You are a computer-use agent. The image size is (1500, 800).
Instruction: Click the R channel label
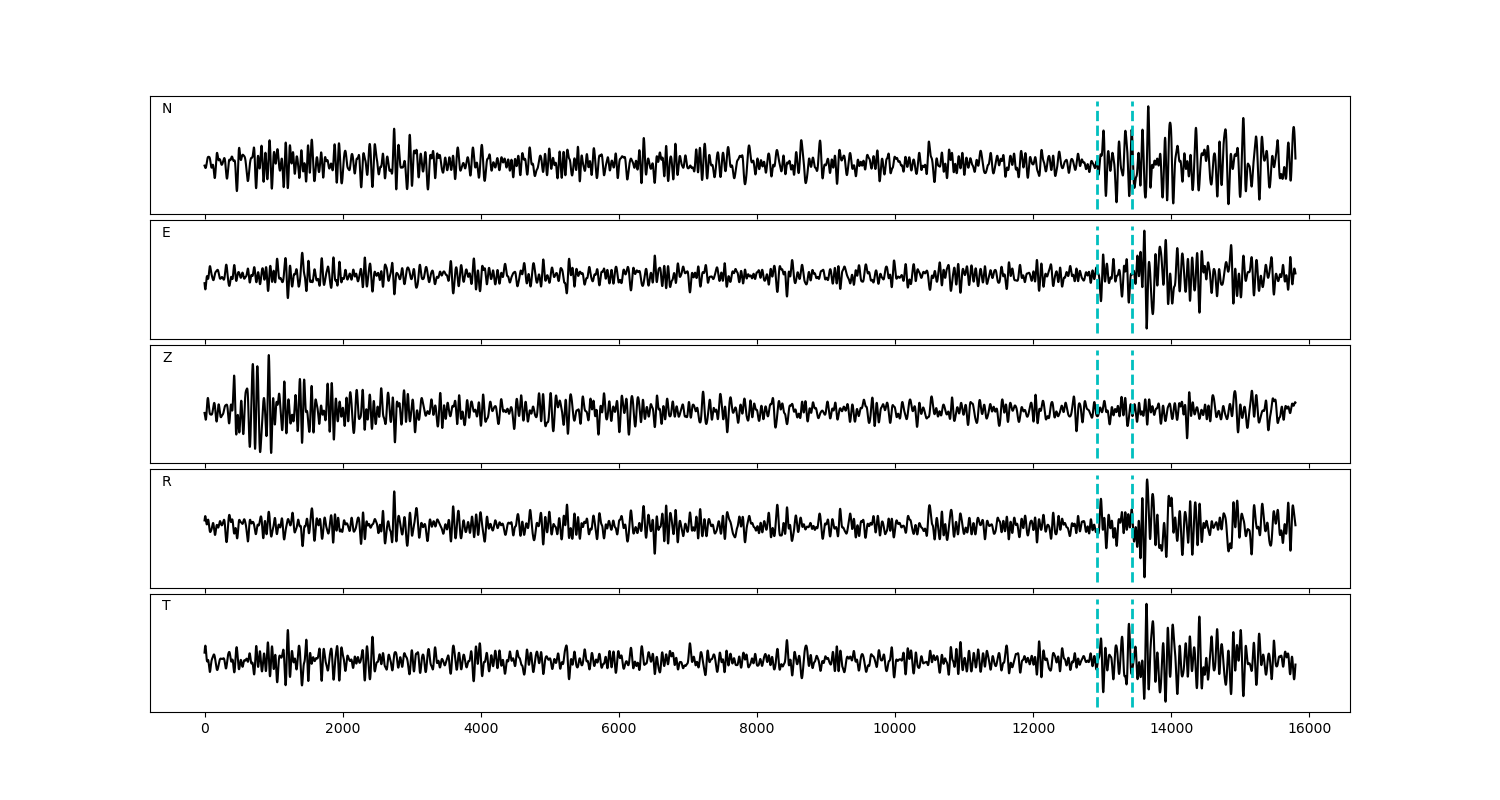click(x=167, y=482)
